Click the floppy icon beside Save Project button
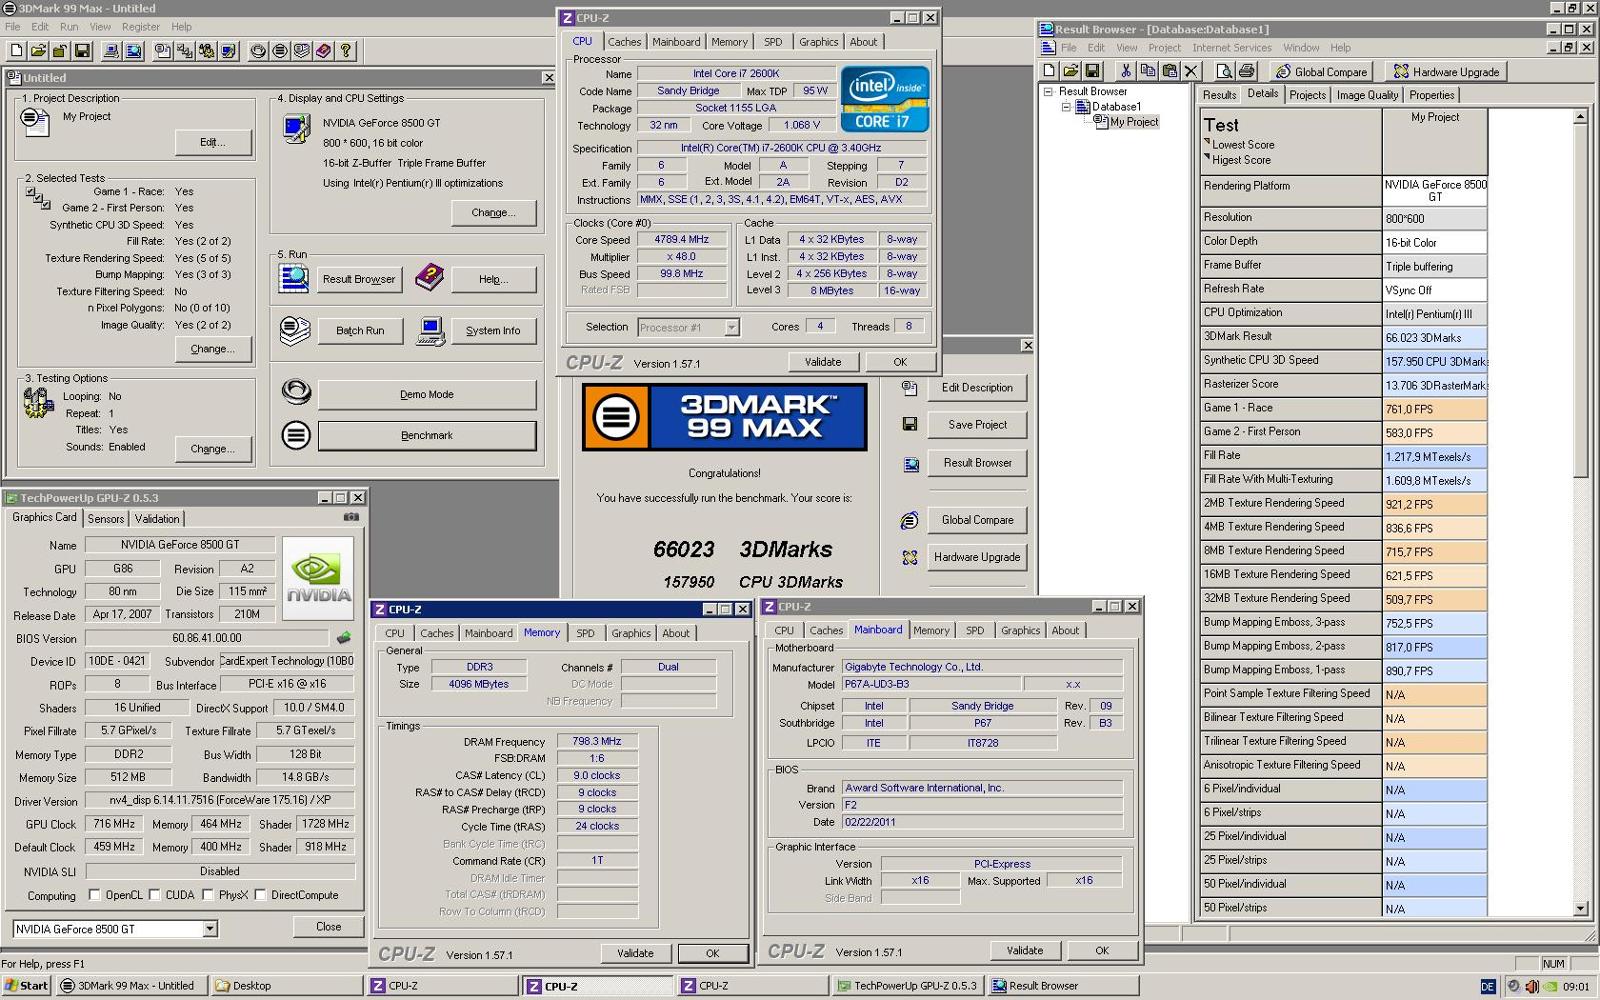The image size is (1600, 1000). tap(910, 424)
